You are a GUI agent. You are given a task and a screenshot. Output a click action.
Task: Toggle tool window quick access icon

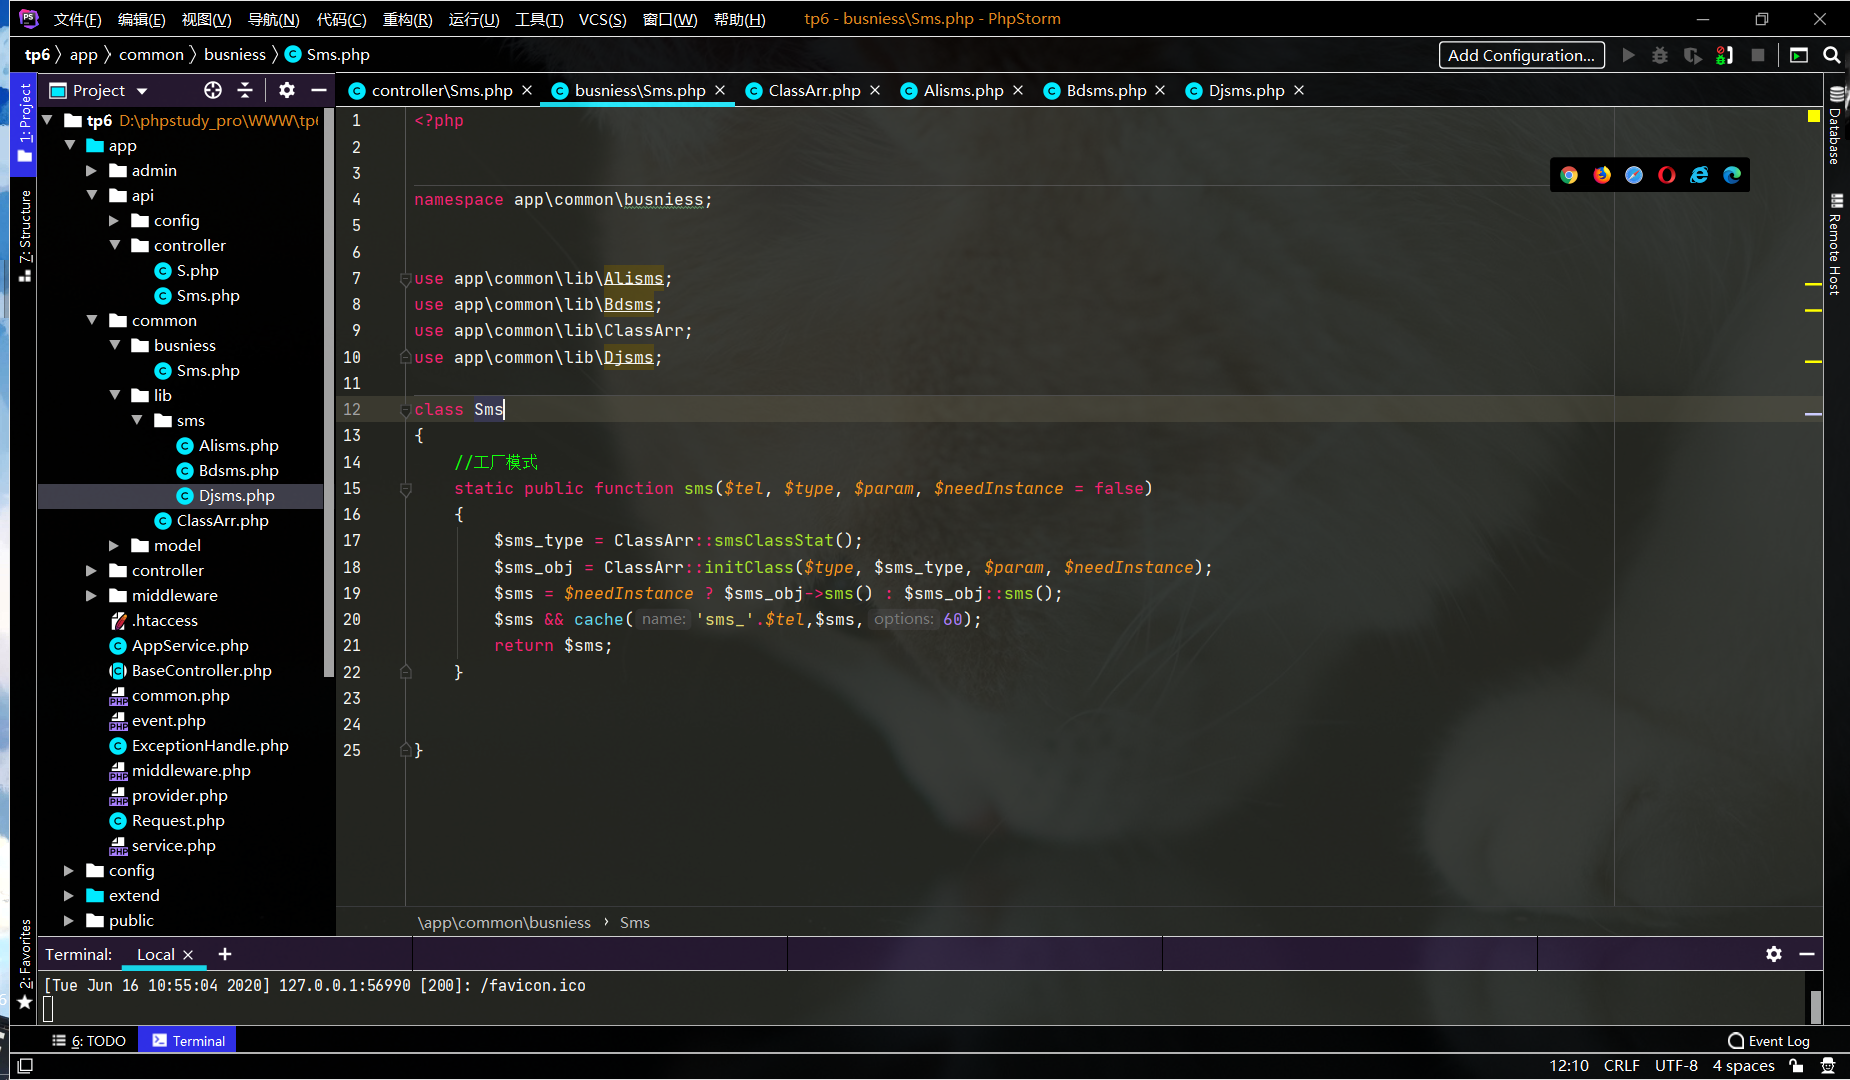pyautogui.click(x=25, y=1066)
